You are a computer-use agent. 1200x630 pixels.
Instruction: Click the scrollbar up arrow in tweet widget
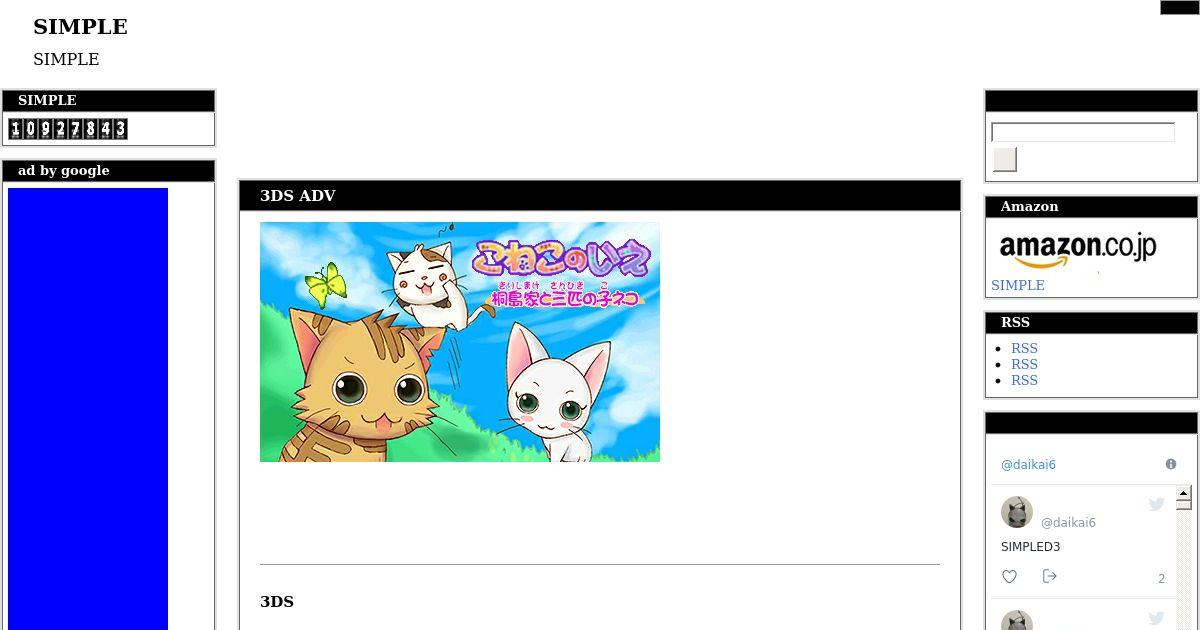pyautogui.click(x=1183, y=493)
